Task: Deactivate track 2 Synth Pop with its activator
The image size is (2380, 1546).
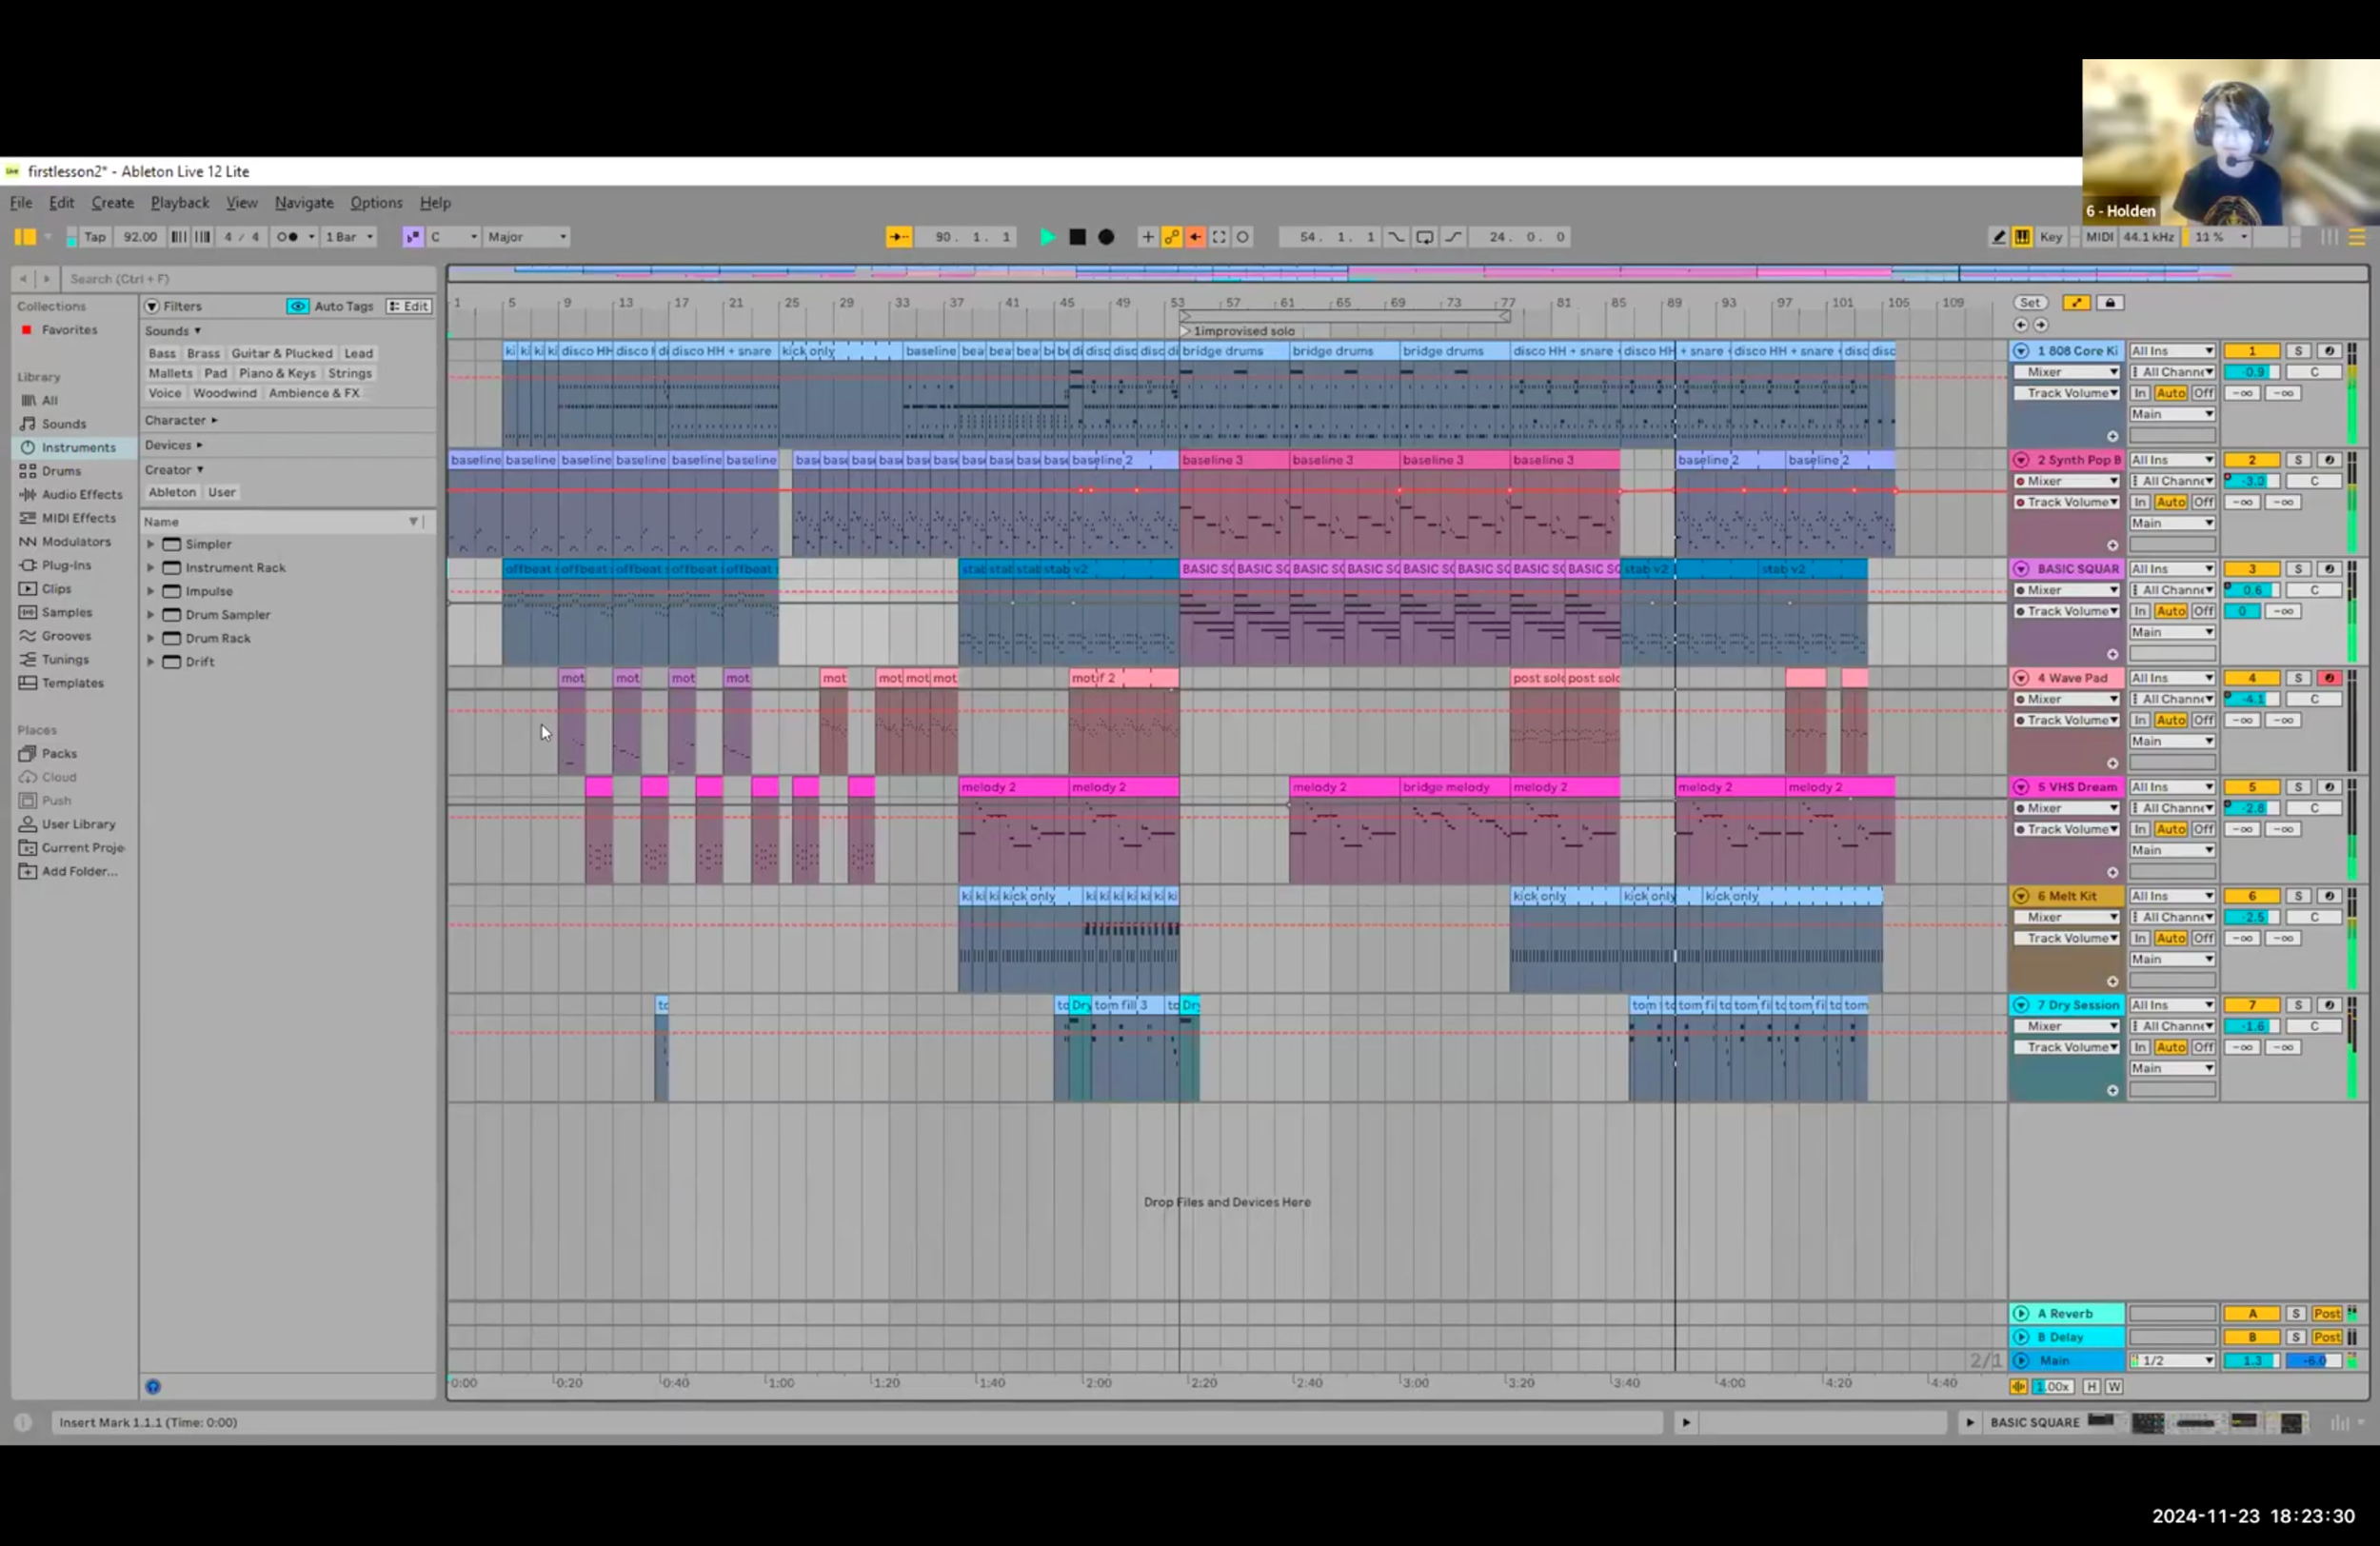Action: coord(2252,460)
